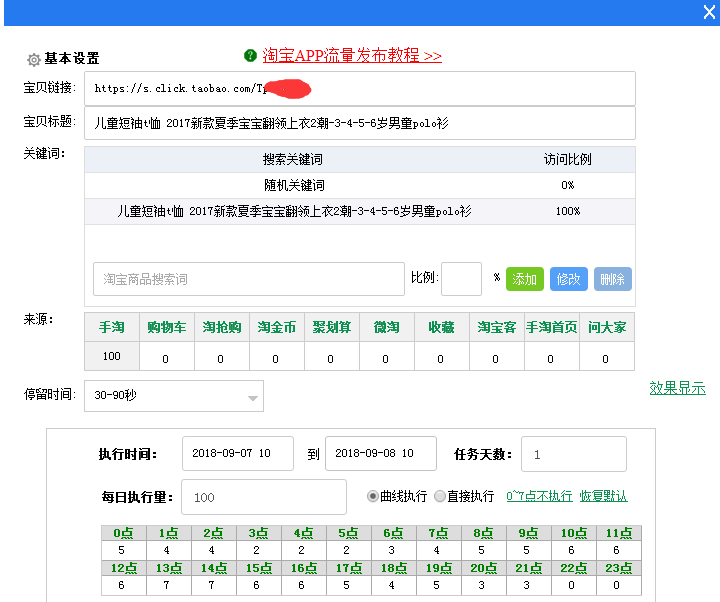Click the gear icon beside 基本设置
720x602 pixels.
pos(33,60)
